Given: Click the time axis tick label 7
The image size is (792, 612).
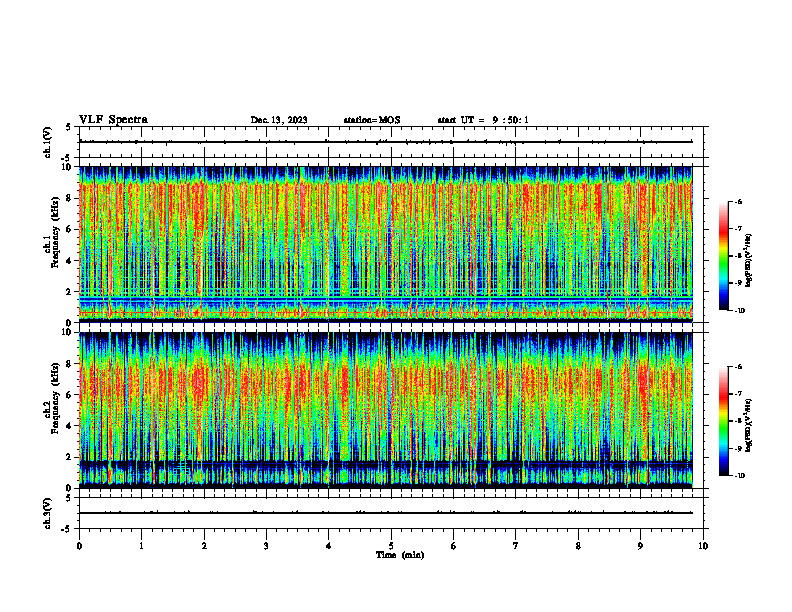Looking at the screenshot, I should point(516,546).
